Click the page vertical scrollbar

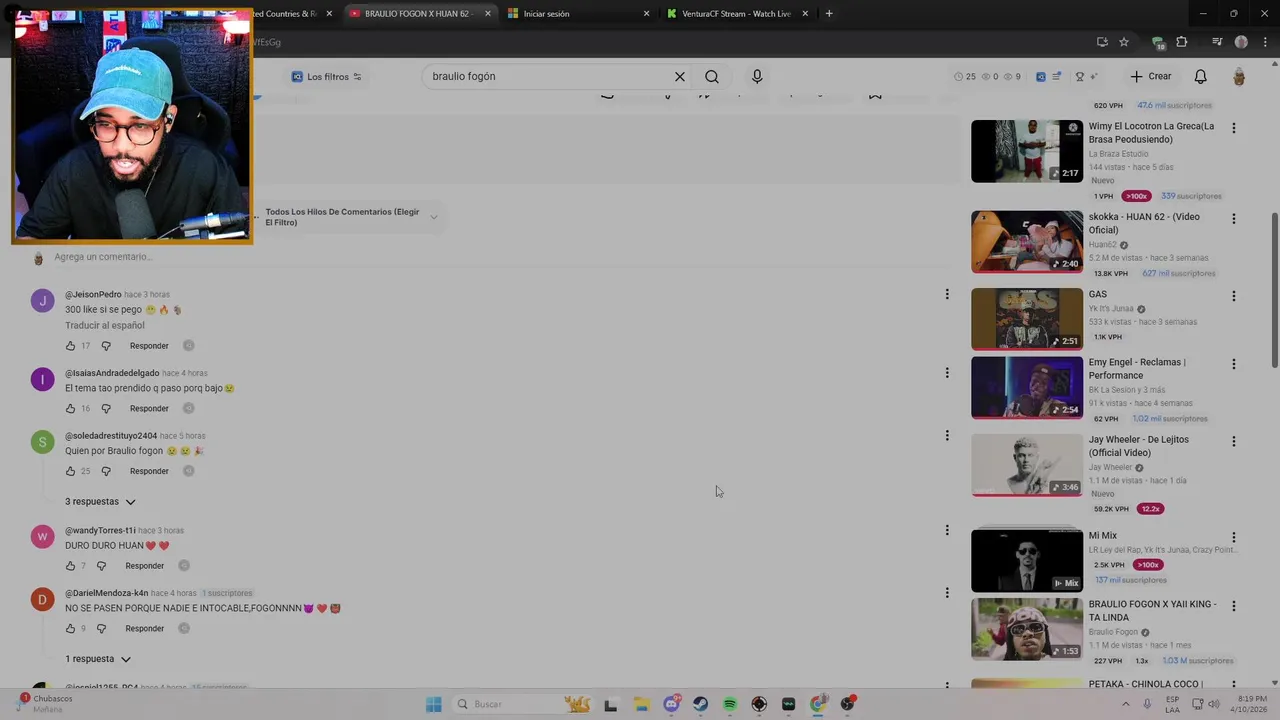point(1274,290)
